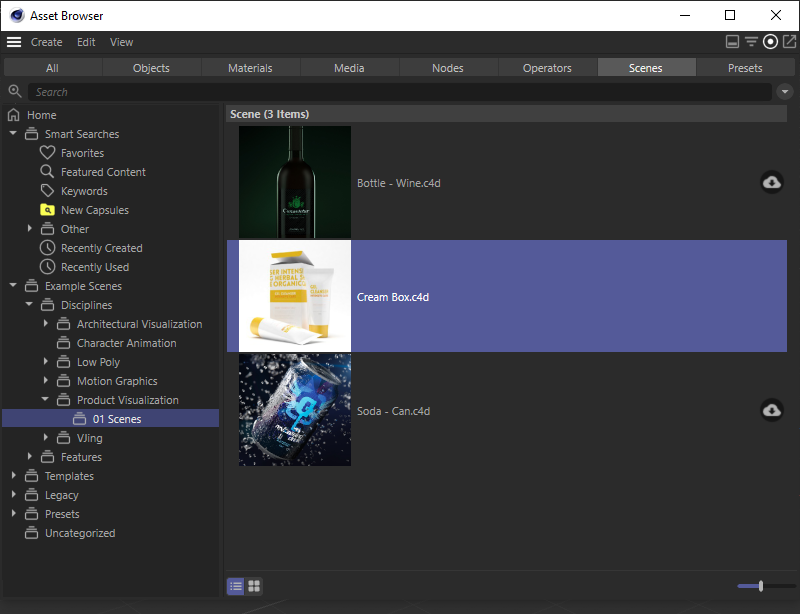
Task: Collapse the Example Scenes node
Action: [x=13, y=285]
